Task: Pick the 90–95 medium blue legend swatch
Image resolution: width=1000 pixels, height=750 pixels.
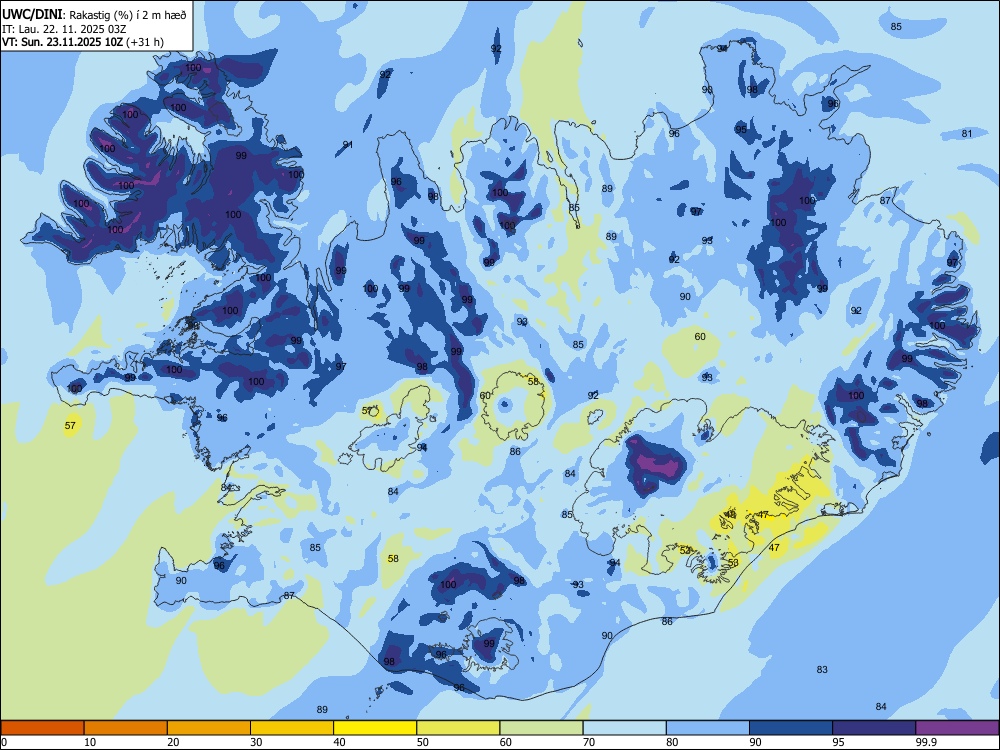Action: pyautogui.click(x=791, y=728)
